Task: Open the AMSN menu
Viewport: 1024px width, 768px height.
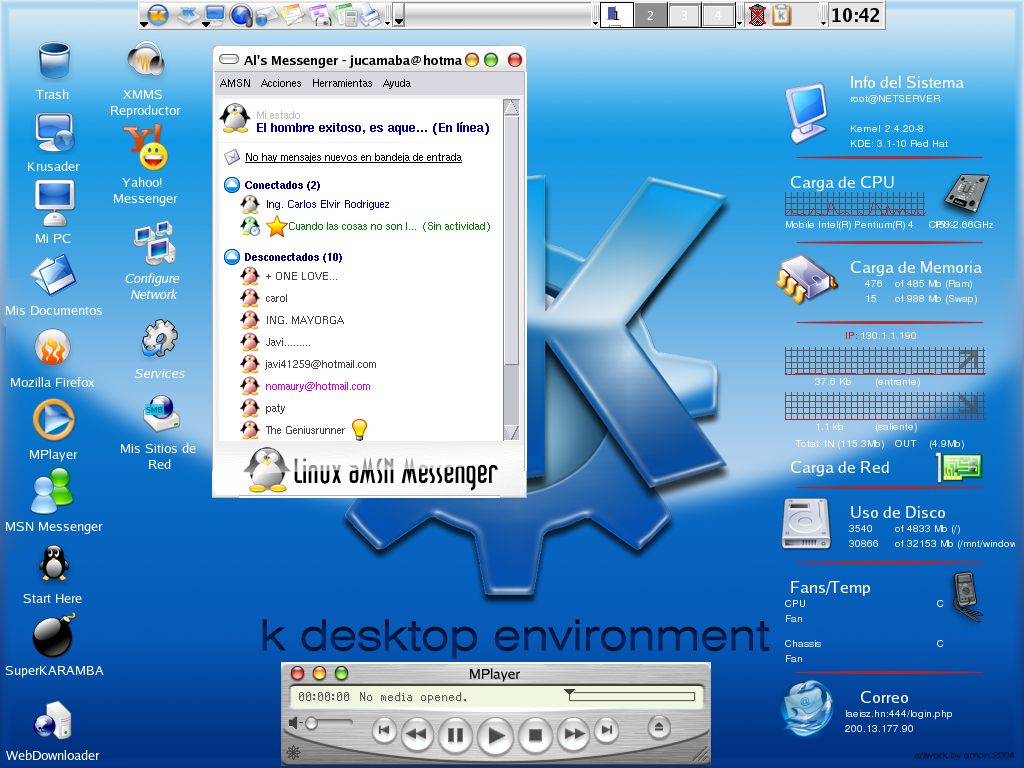Action: (x=235, y=83)
